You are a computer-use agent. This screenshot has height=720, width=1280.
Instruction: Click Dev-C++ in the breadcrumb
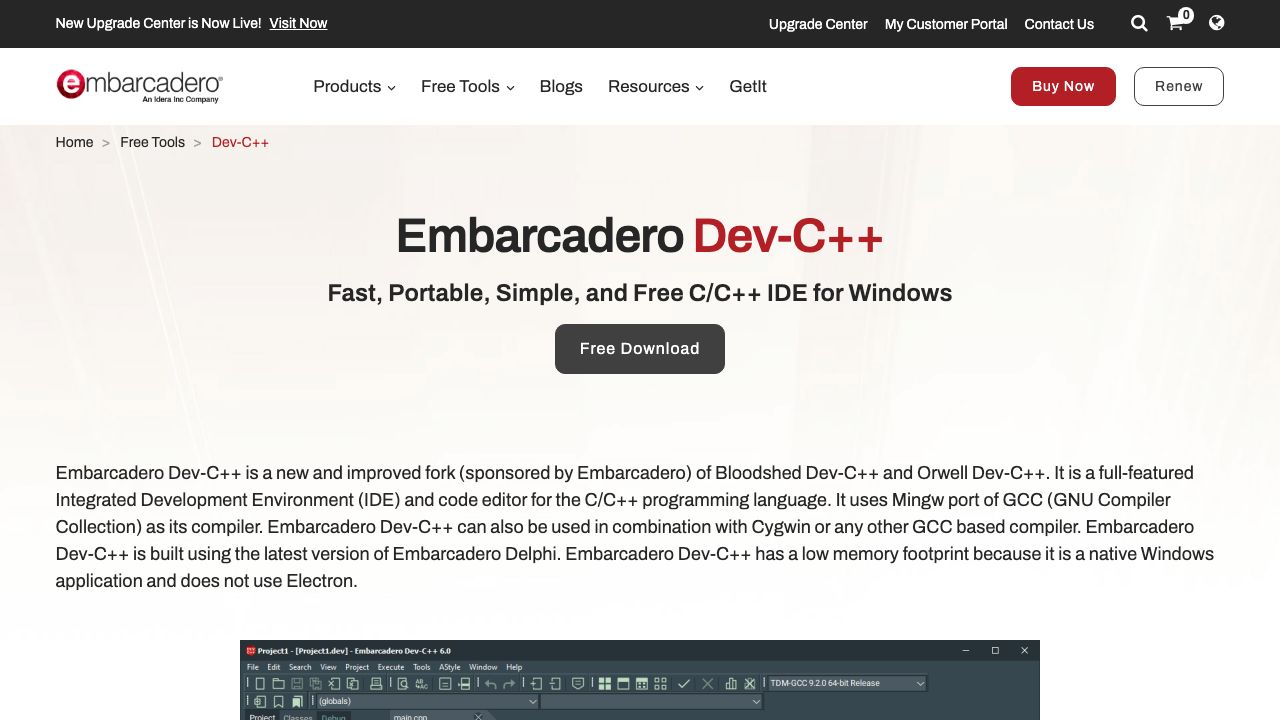(240, 142)
